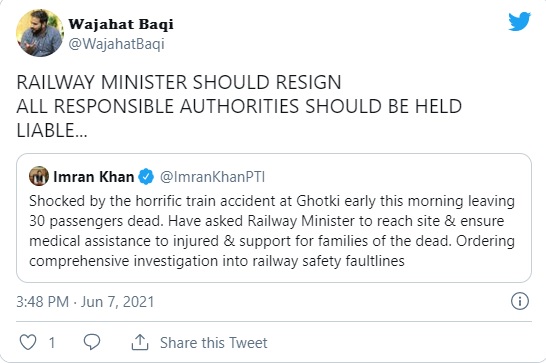
Task: Open the @WajahatBaqi handle link
Action: pos(116,44)
